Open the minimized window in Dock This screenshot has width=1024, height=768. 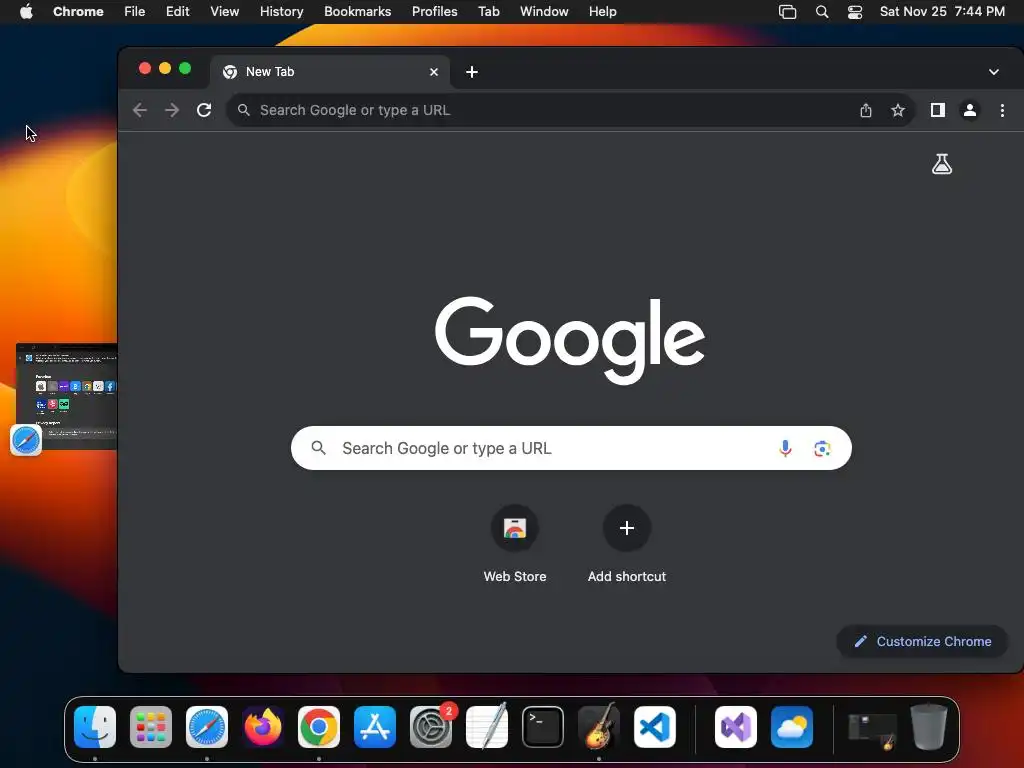tap(872, 729)
